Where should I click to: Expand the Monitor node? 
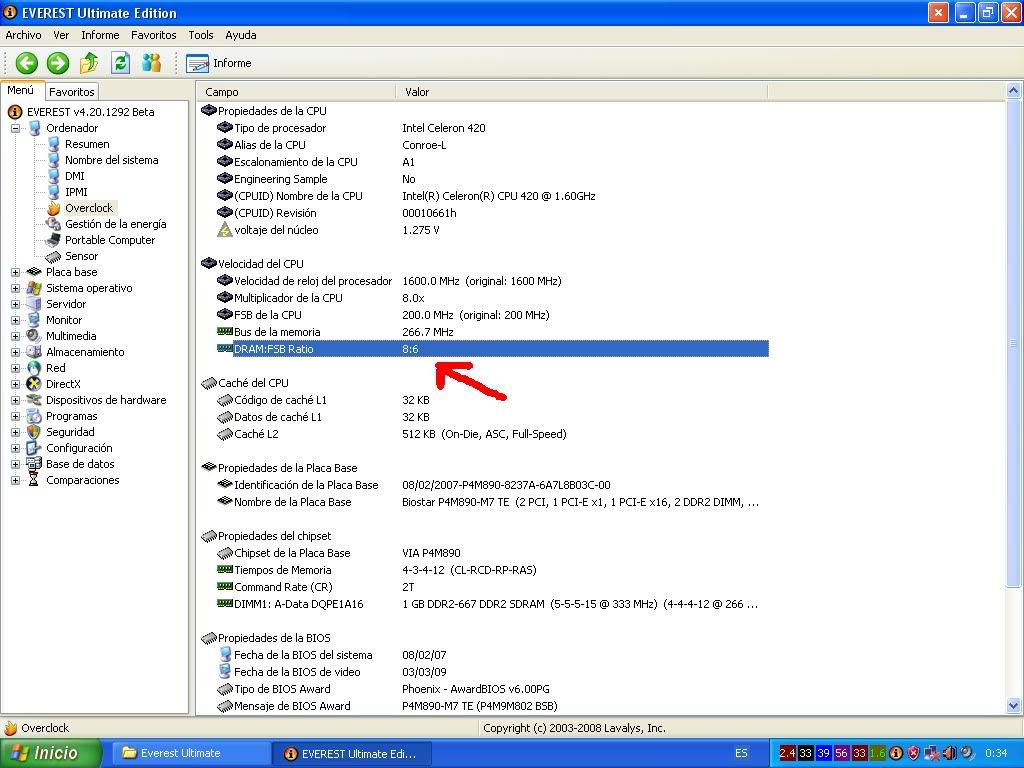pos(15,320)
